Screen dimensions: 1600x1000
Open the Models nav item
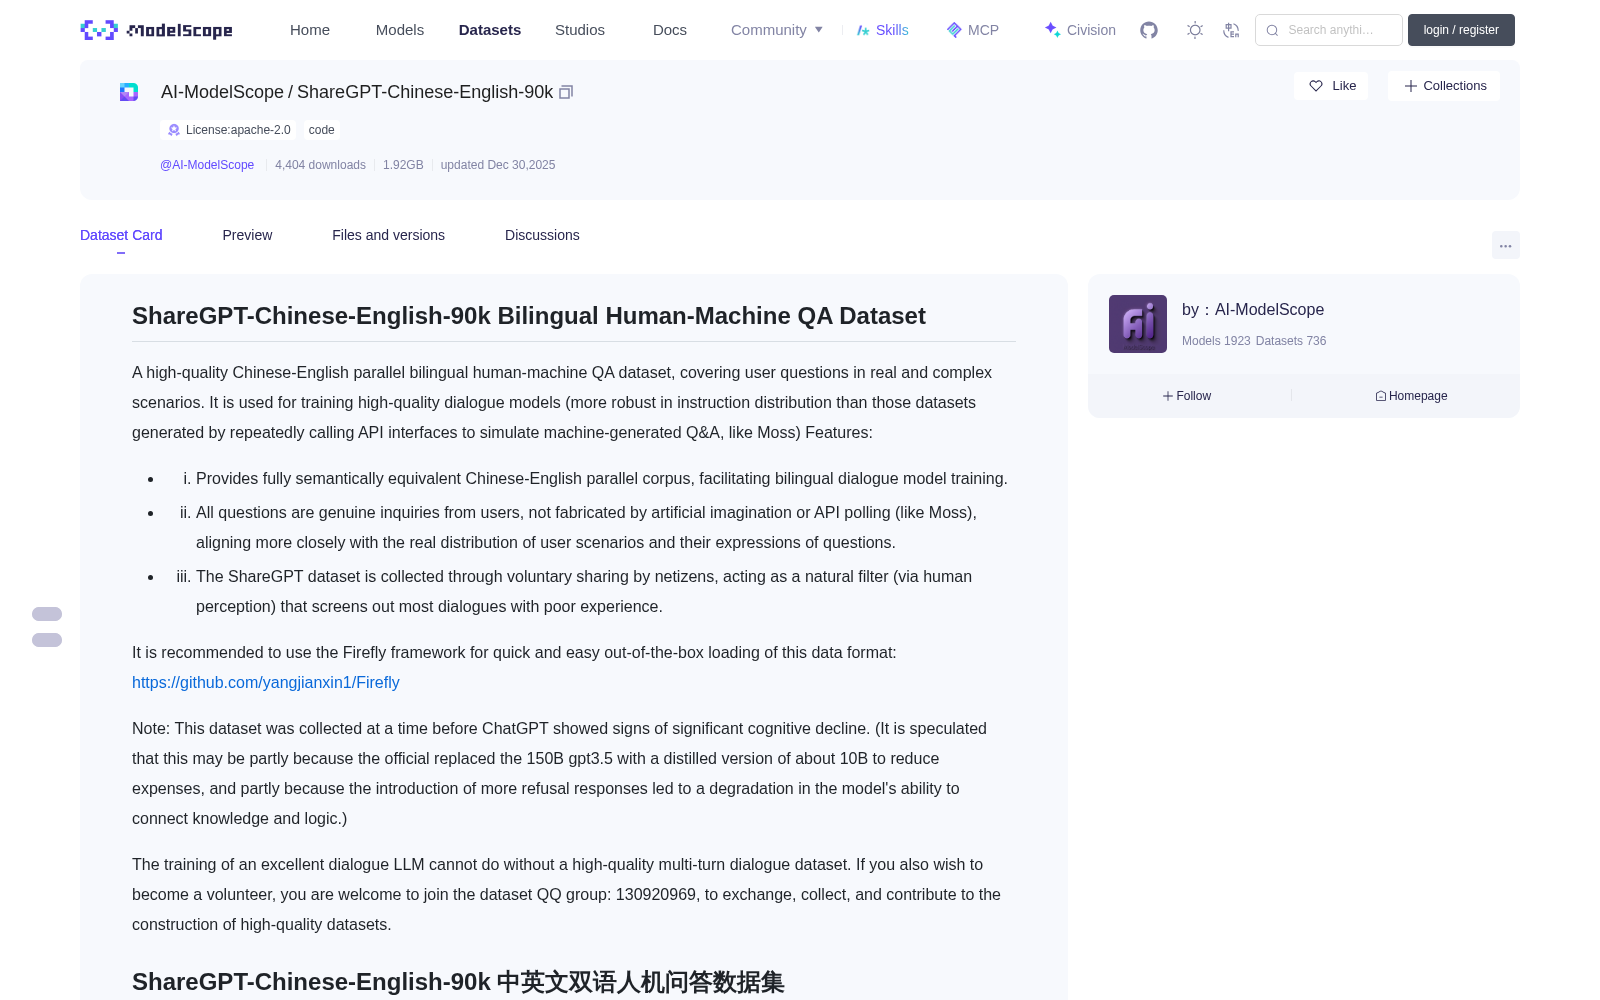pyautogui.click(x=400, y=30)
